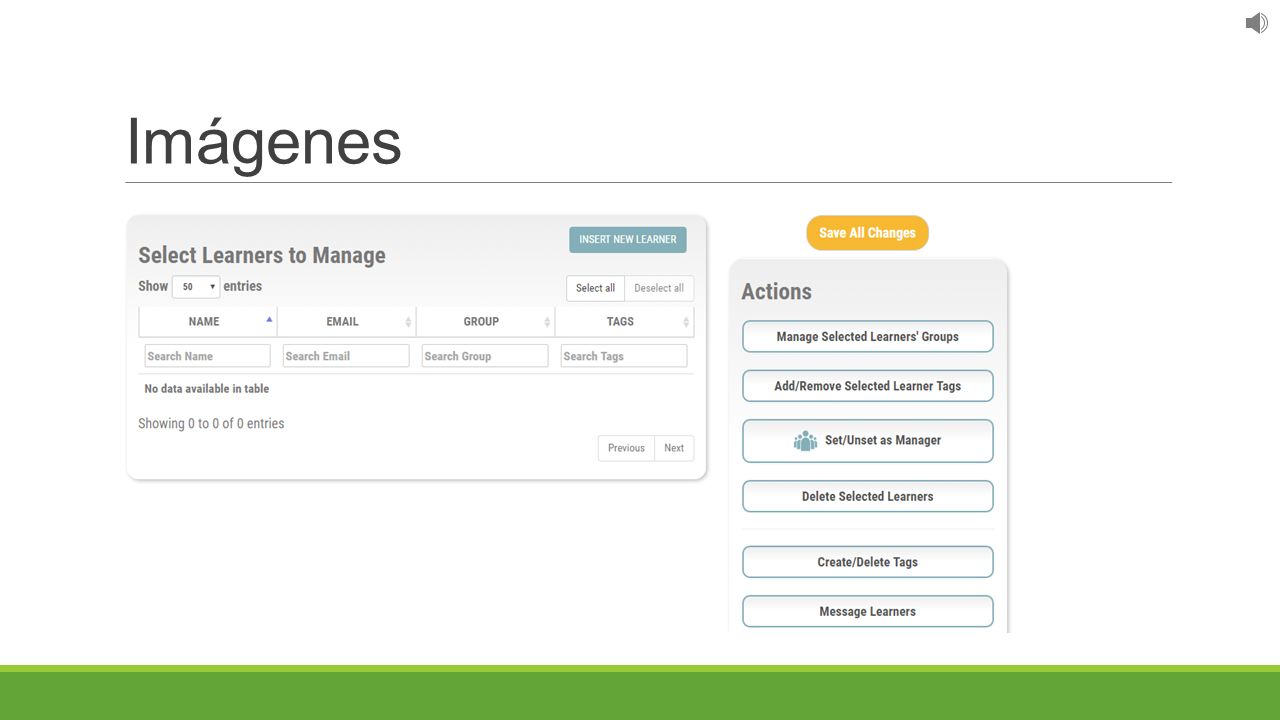Sort the table by the TAGS column

[x=624, y=321]
